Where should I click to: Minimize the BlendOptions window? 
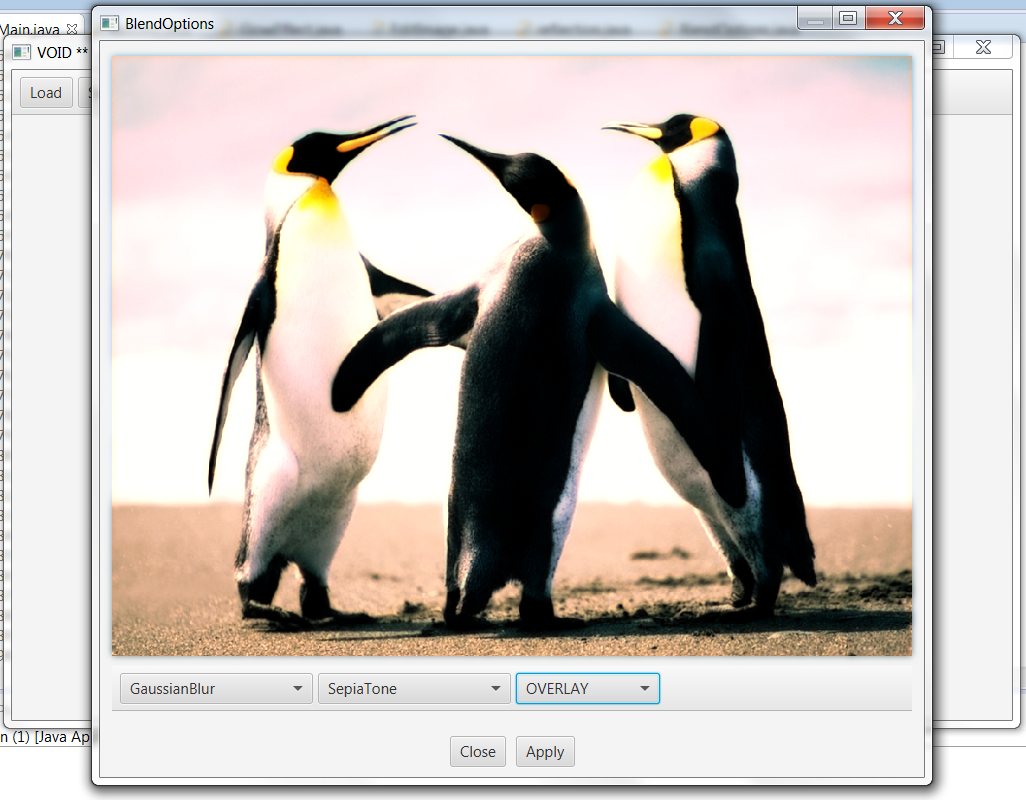pyautogui.click(x=815, y=18)
